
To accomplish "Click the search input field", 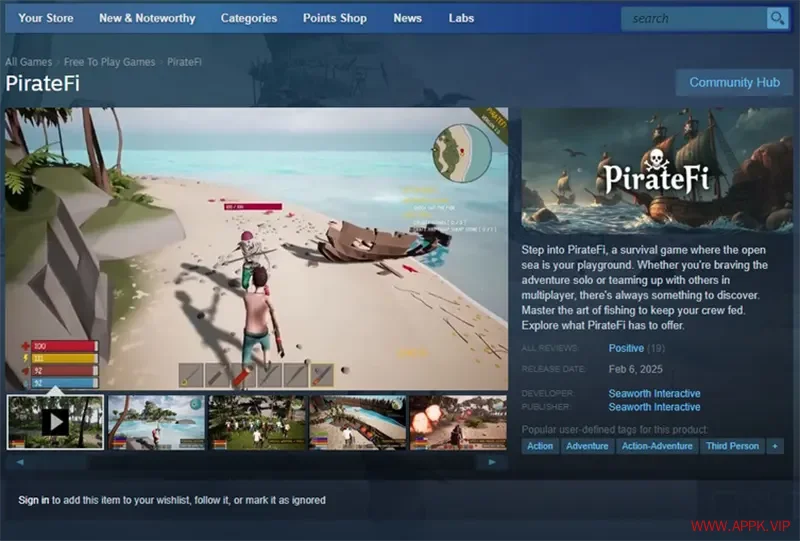I will [694, 19].
